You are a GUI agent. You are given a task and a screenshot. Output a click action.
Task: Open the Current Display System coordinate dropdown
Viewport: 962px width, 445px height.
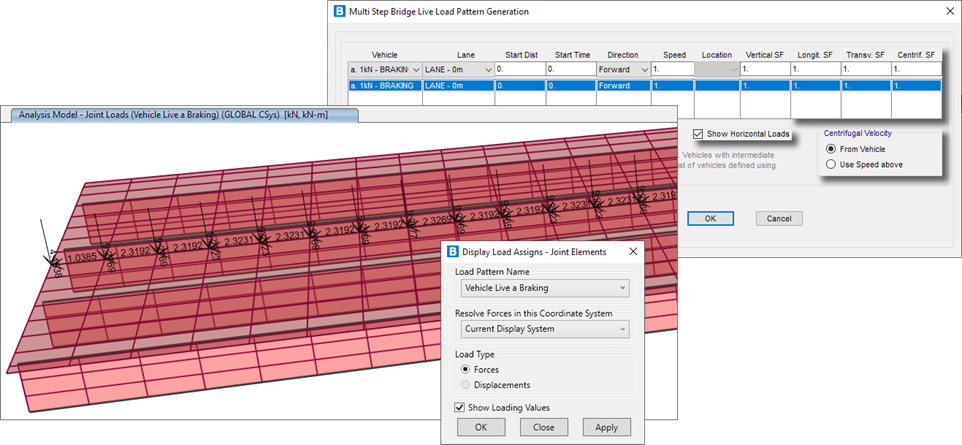545,329
